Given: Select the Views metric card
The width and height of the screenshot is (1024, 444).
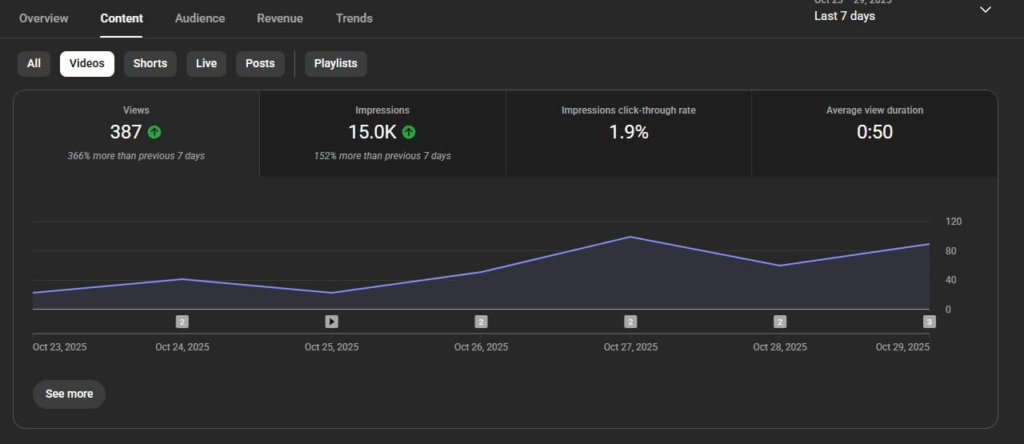Looking at the screenshot, I should [x=136, y=133].
